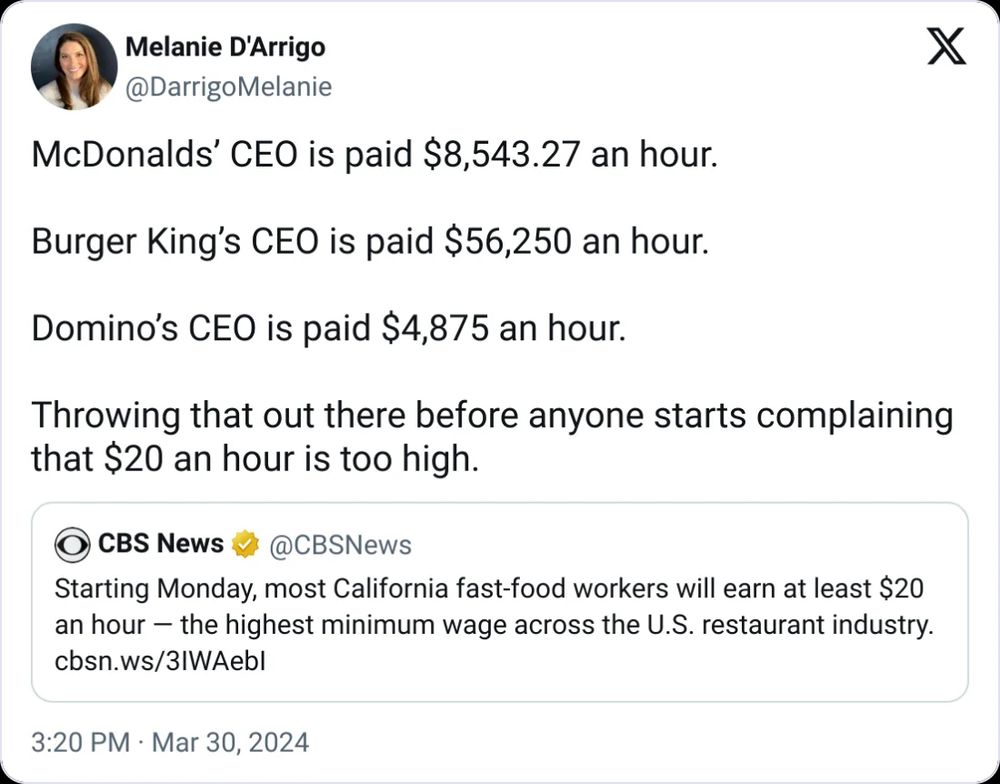
Task: Click the $56,250 figure in tweet
Action: (x=508, y=242)
